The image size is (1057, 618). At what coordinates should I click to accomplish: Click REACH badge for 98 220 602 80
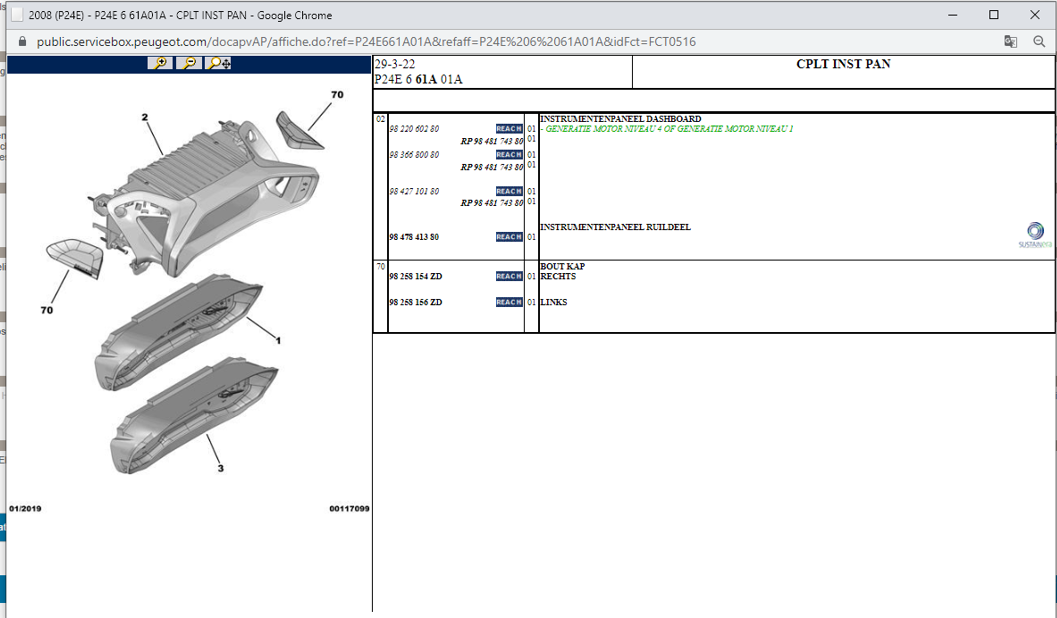point(509,129)
